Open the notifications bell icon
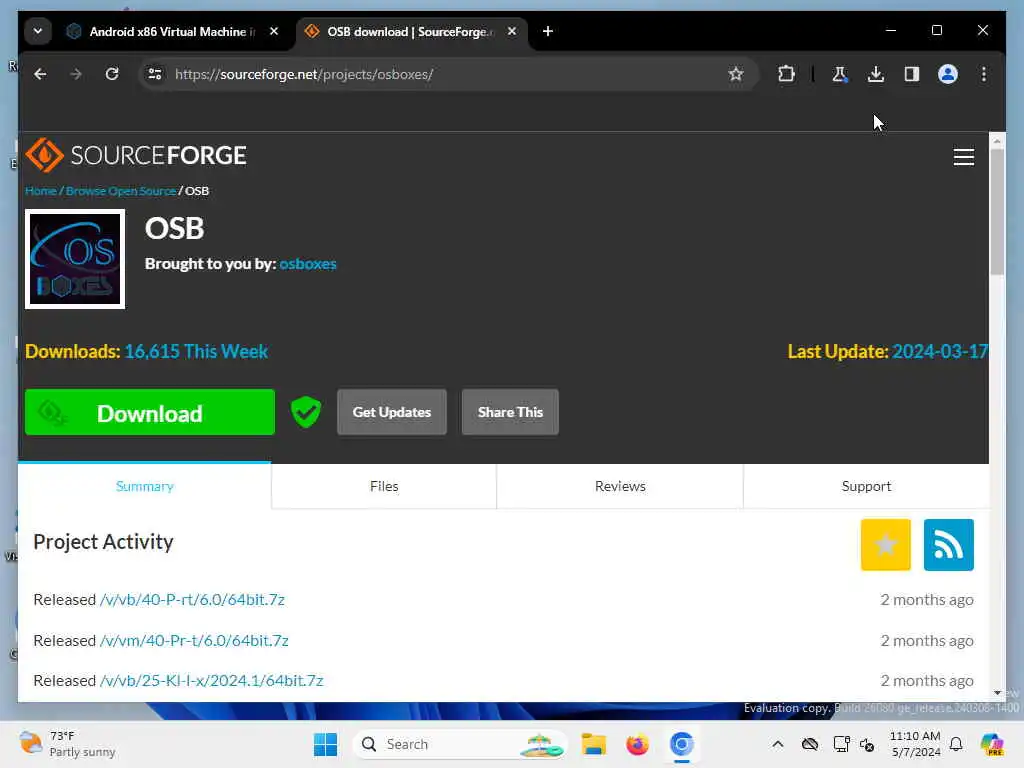 coord(956,744)
